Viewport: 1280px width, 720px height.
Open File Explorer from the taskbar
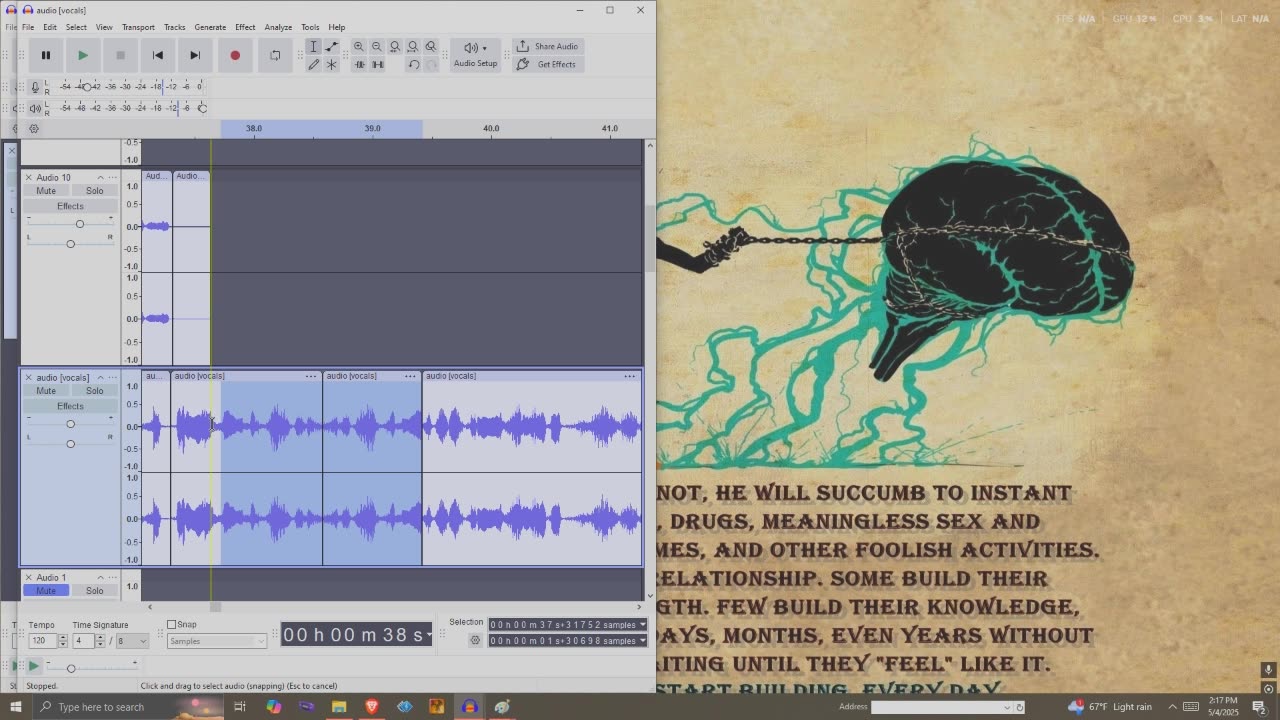tap(339, 707)
